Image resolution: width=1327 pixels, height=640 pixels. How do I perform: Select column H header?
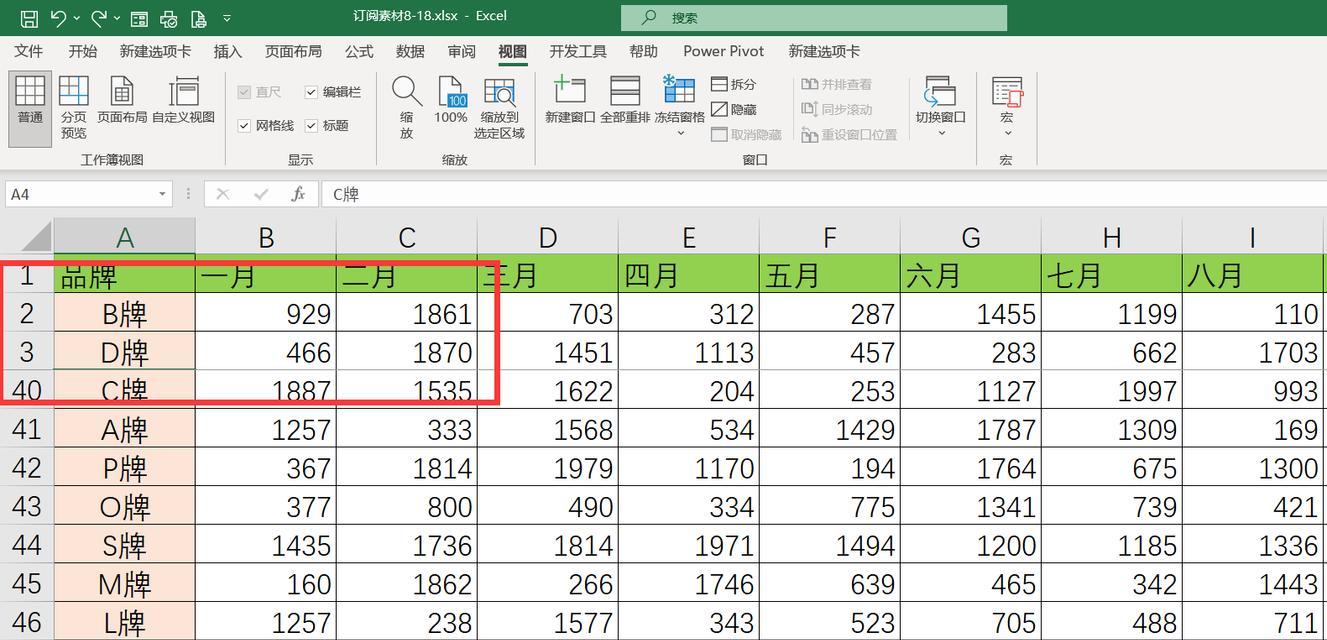pos(1112,237)
